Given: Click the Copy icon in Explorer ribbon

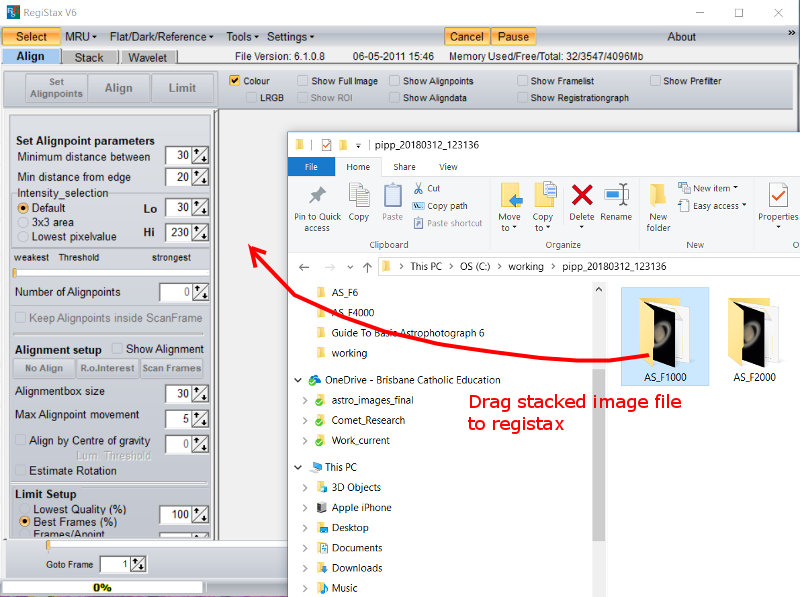Looking at the screenshot, I should [359, 195].
